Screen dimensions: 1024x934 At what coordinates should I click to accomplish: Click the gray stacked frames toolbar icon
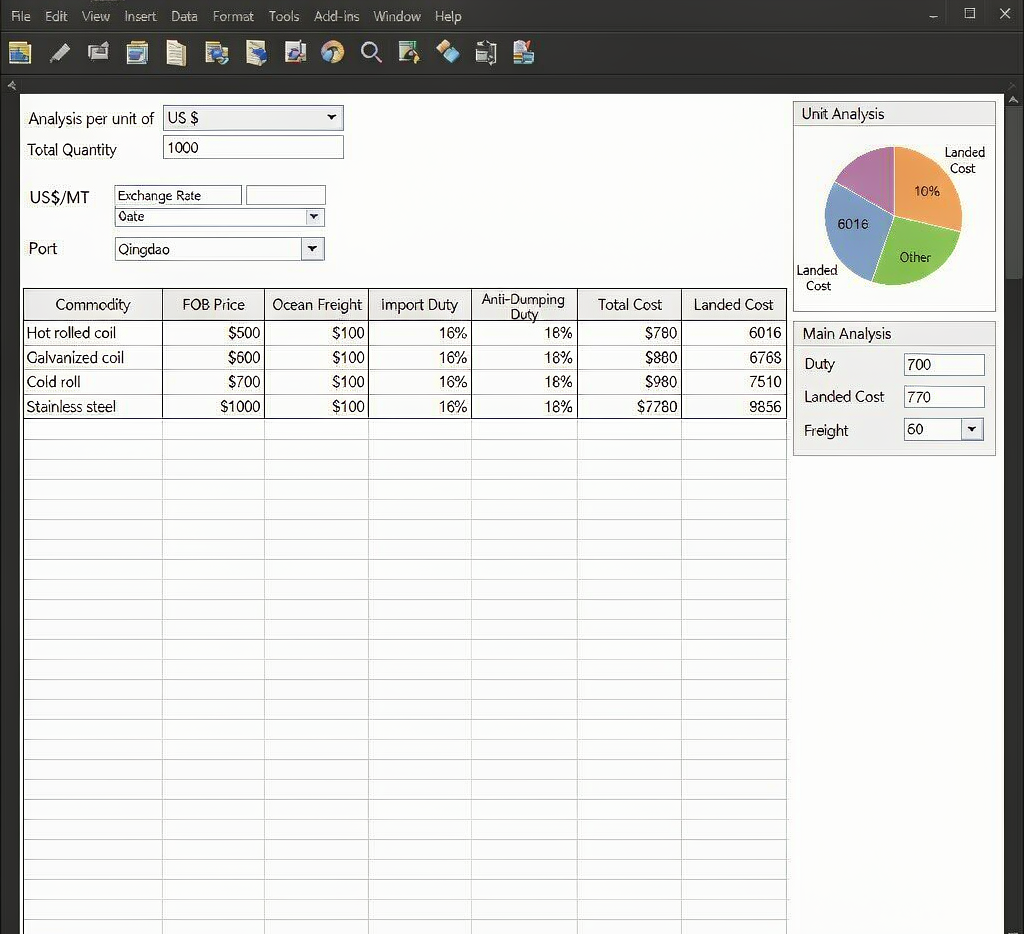98,52
